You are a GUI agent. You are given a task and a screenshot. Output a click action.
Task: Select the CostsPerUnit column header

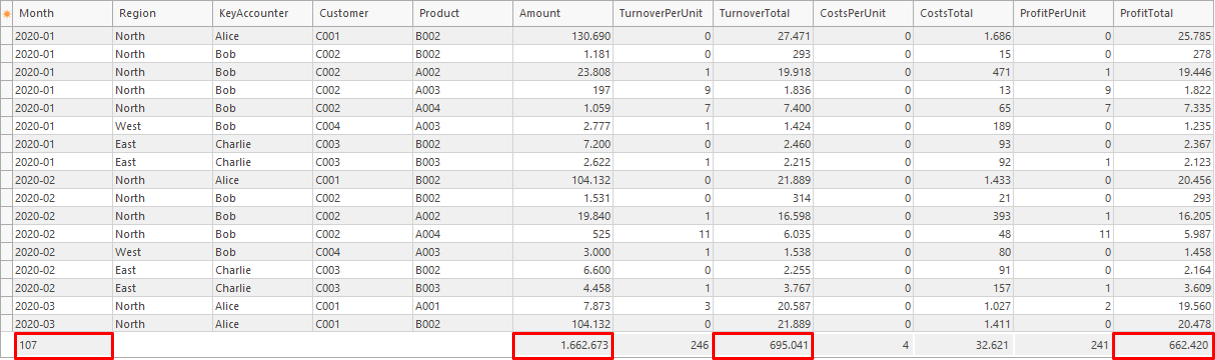[862, 14]
